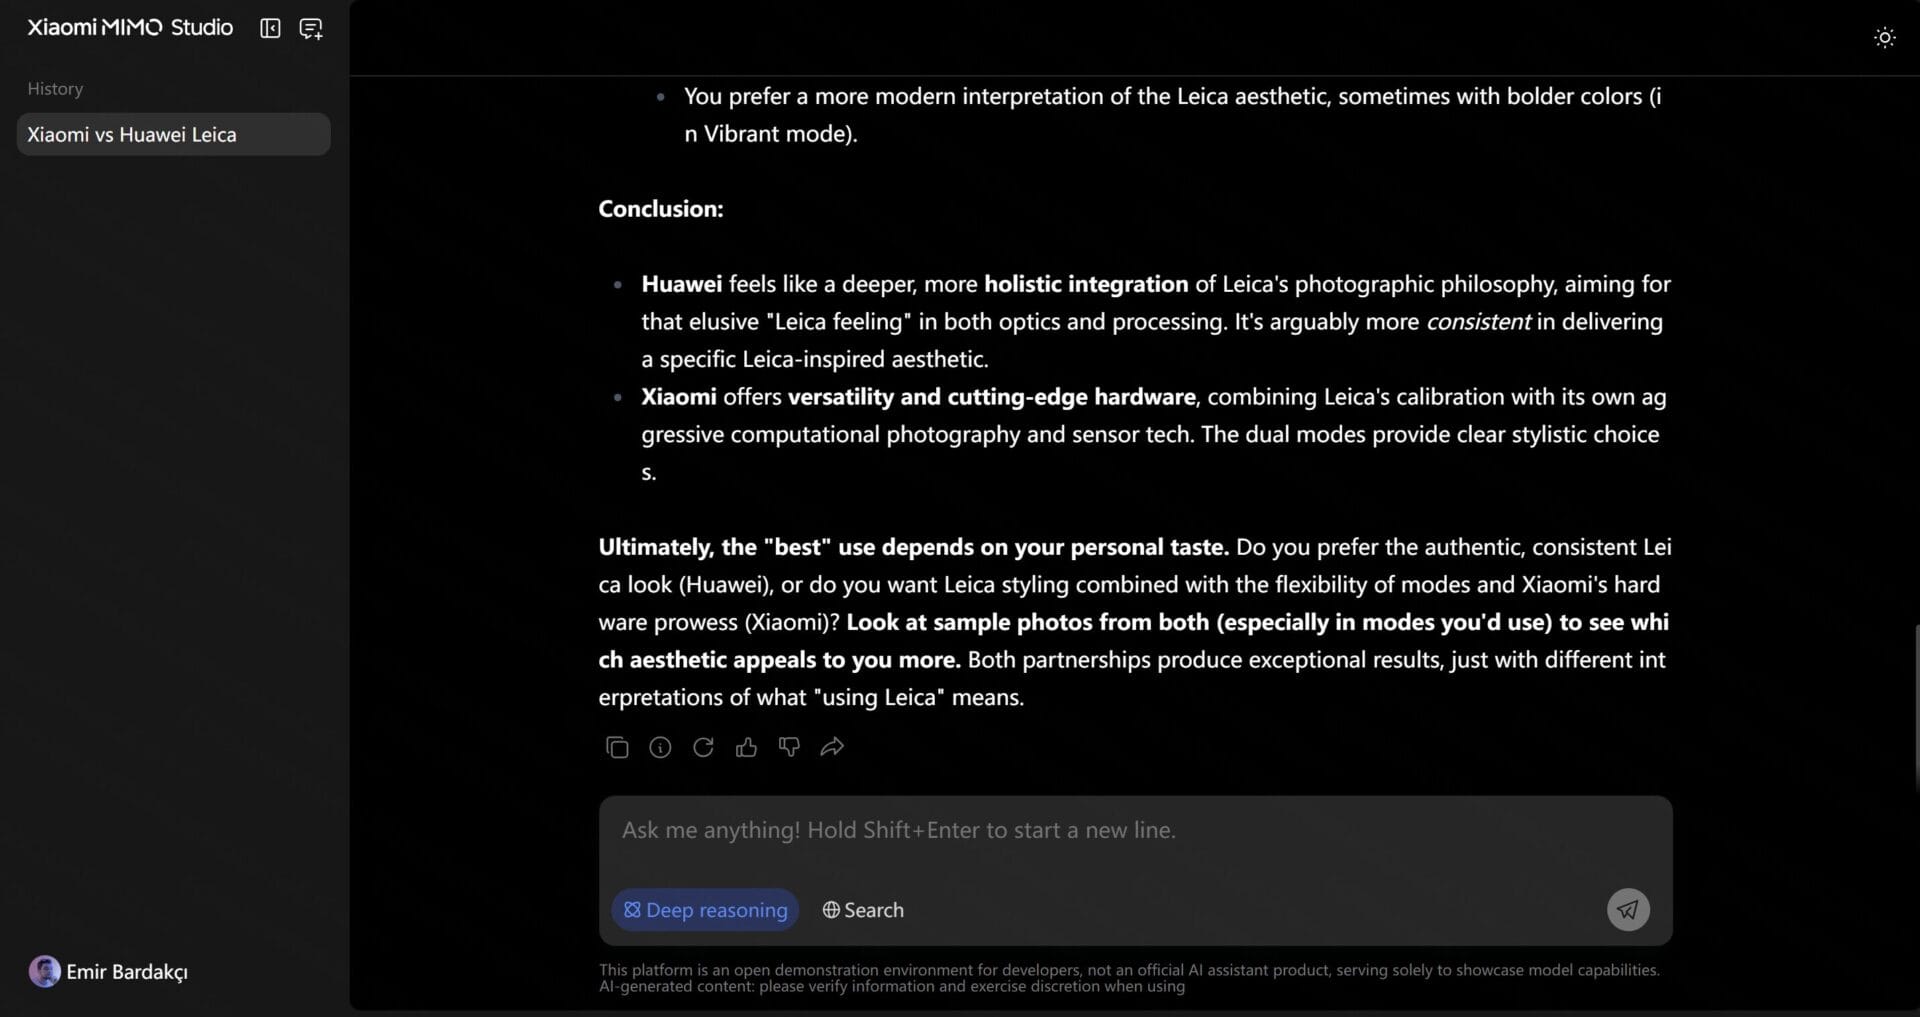Copy the response to clipboard
Image resolution: width=1920 pixels, height=1017 pixels.
click(617, 747)
